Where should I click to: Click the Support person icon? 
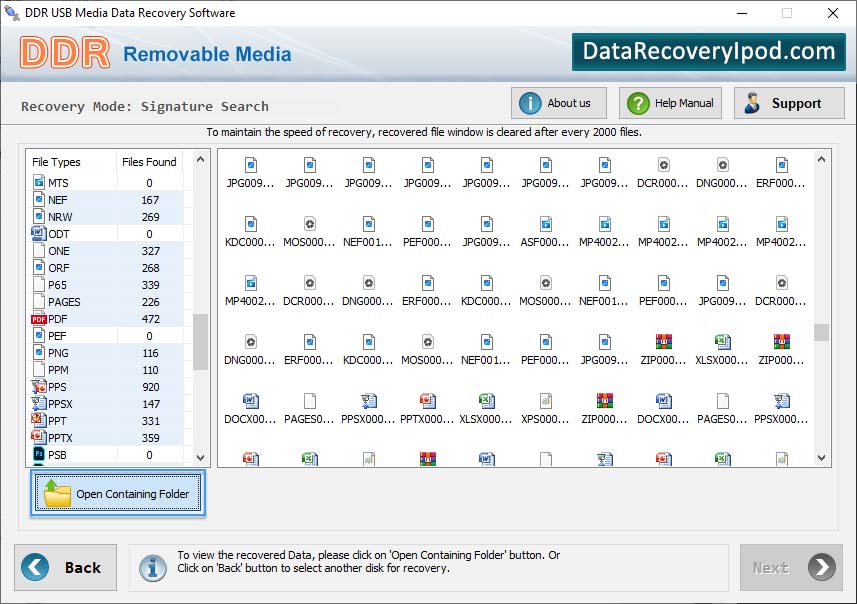[752, 103]
